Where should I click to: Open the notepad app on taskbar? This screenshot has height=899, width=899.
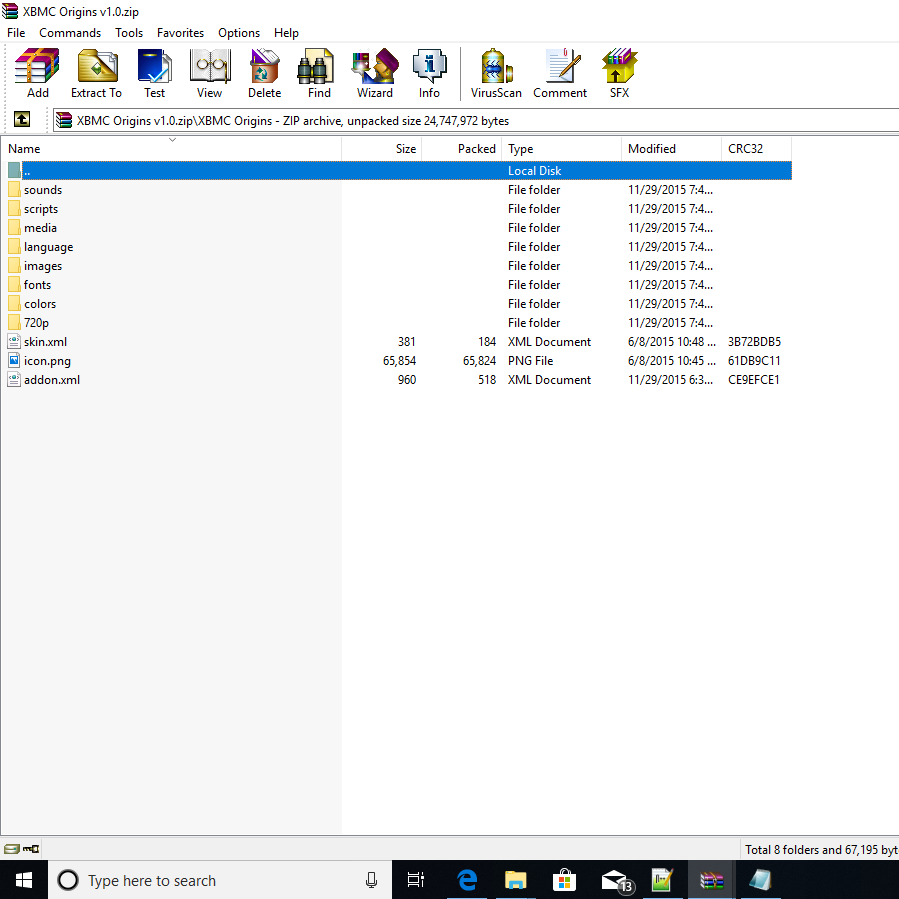click(662, 880)
